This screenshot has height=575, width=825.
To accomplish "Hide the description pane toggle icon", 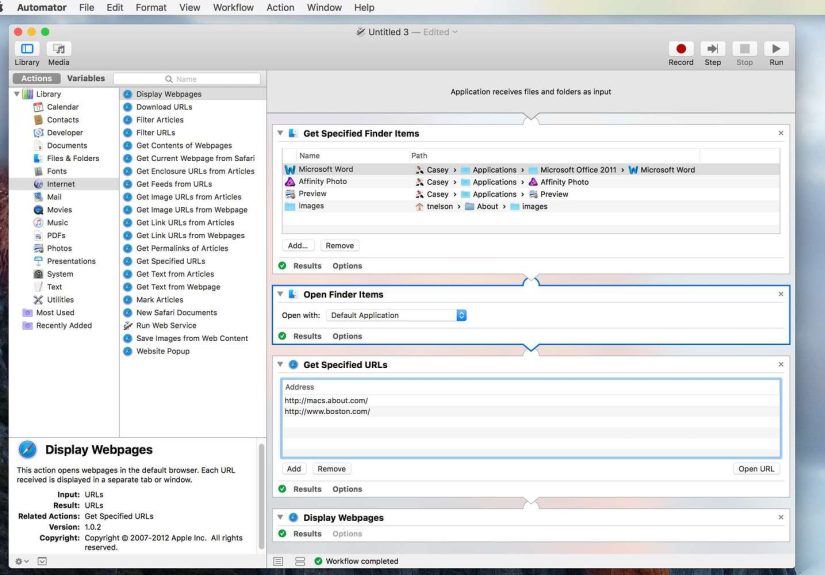I will [x=42, y=561].
